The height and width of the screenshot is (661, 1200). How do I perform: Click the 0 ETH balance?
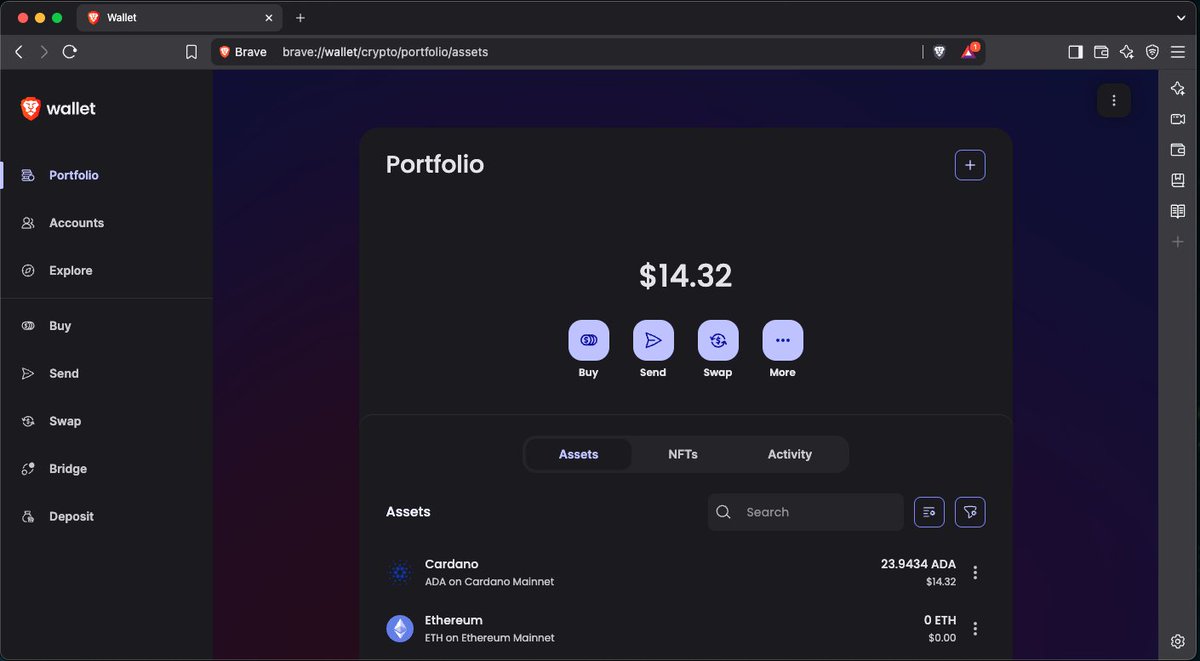tap(940, 620)
